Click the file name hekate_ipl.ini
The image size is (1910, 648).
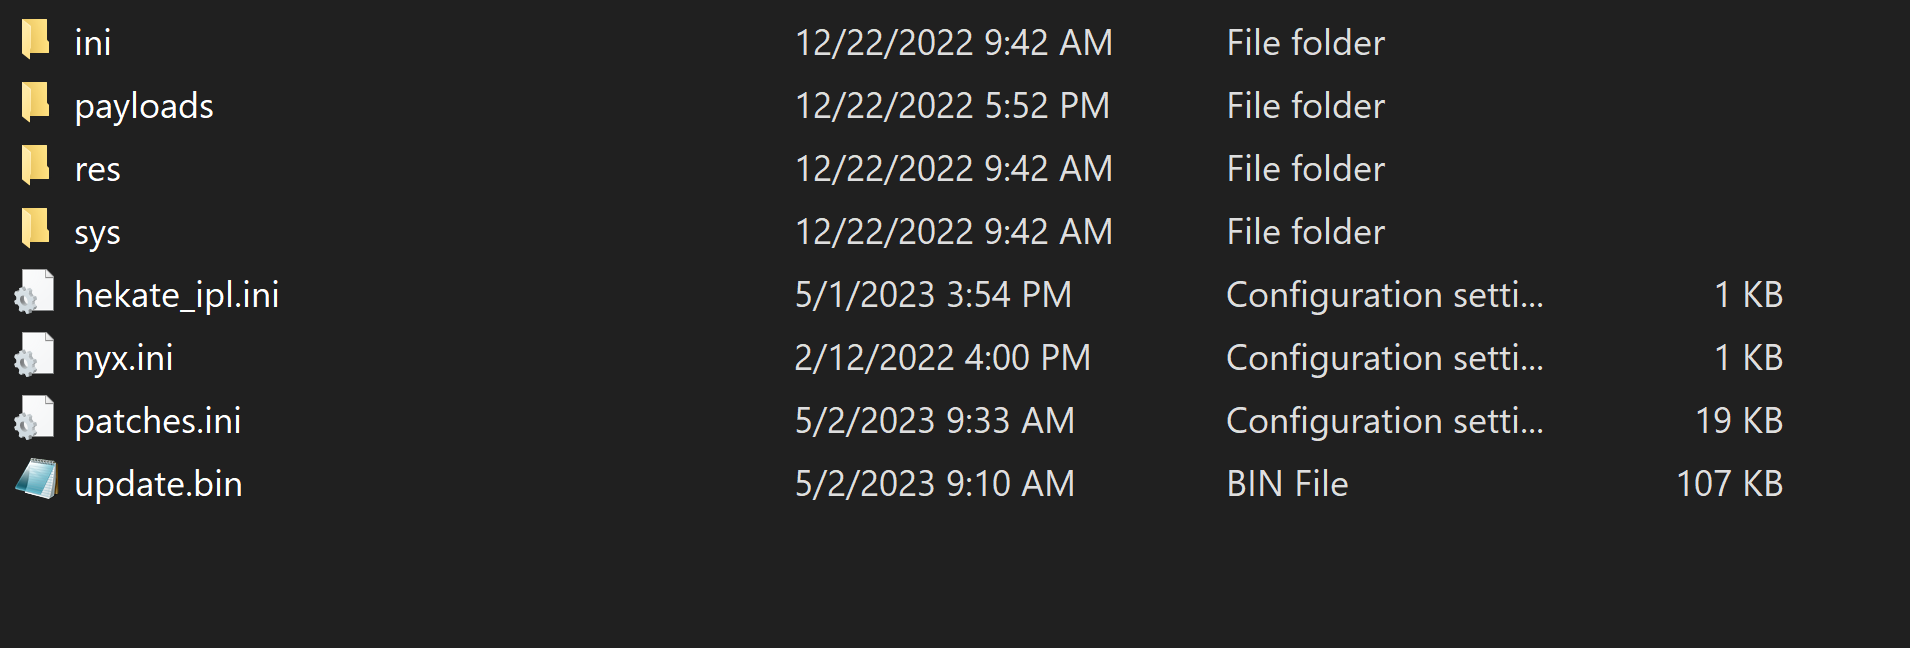177,295
